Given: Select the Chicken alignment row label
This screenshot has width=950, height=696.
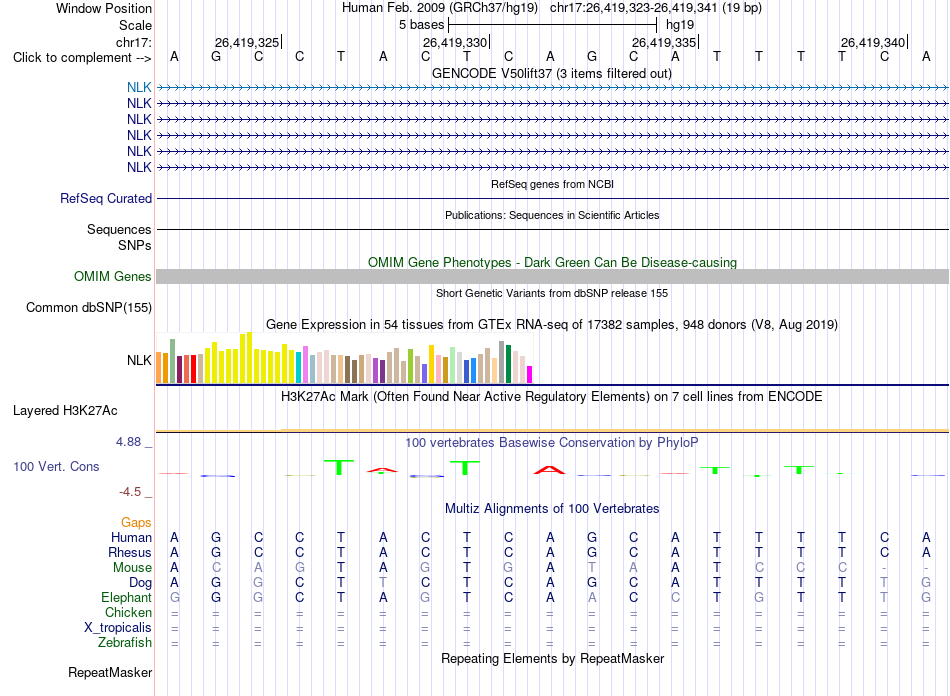Looking at the screenshot, I should coord(128,613).
